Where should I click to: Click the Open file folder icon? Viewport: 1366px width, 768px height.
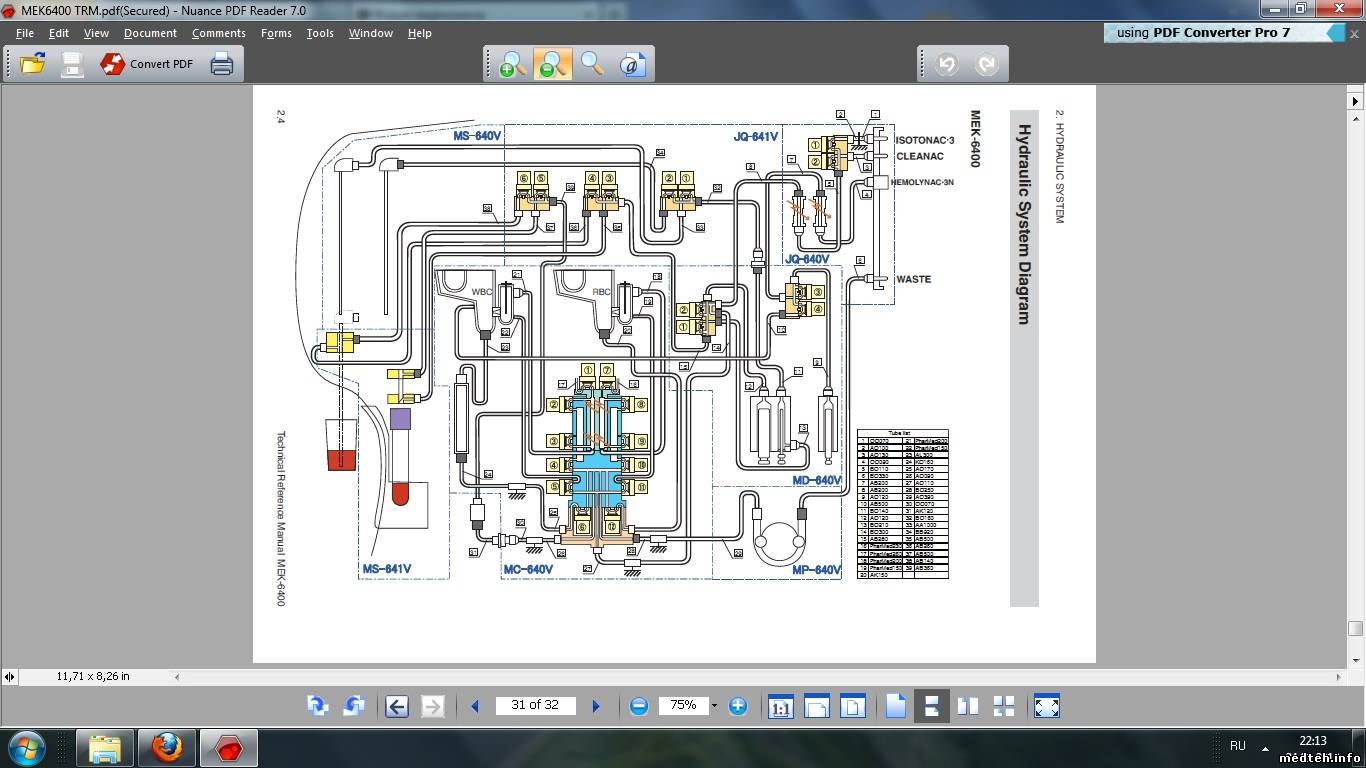tap(33, 64)
